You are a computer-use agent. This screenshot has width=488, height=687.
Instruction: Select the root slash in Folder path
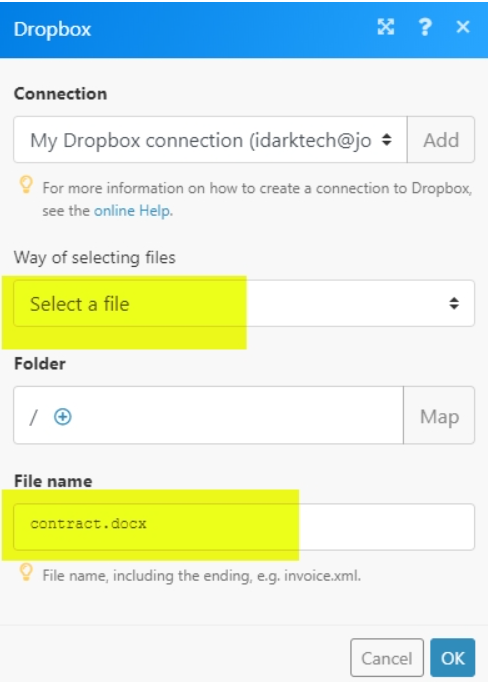point(33,417)
